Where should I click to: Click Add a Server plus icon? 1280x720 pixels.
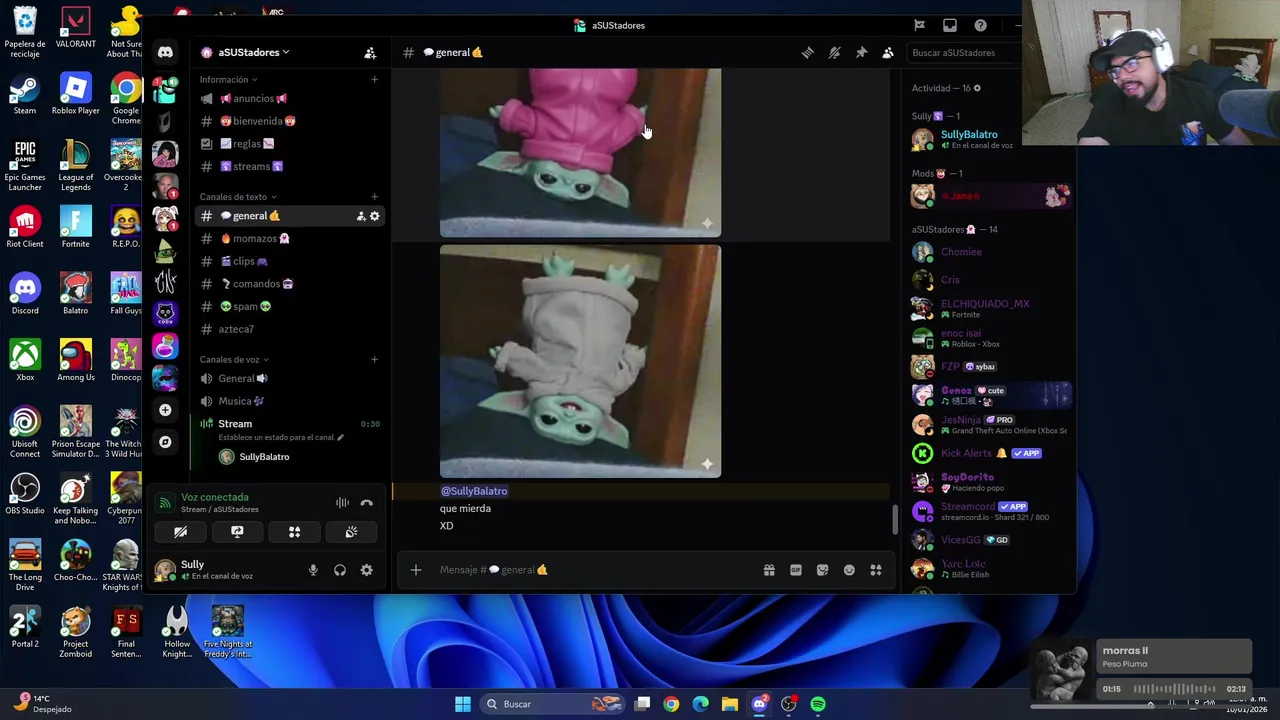(165, 410)
